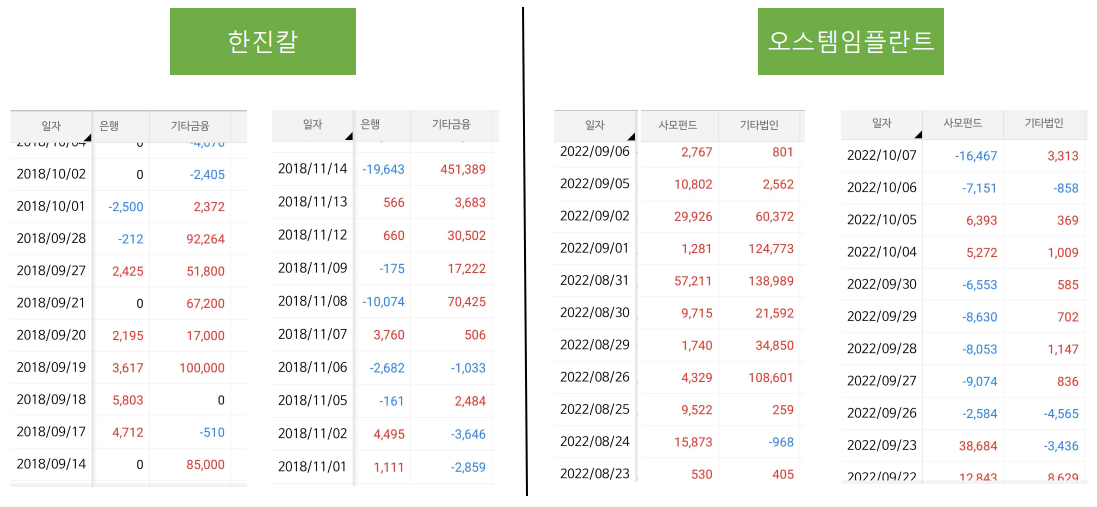This screenshot has width=1097, height=507.
Task: Click the 은행 value -19,643
Action: (x=383, y=169)
